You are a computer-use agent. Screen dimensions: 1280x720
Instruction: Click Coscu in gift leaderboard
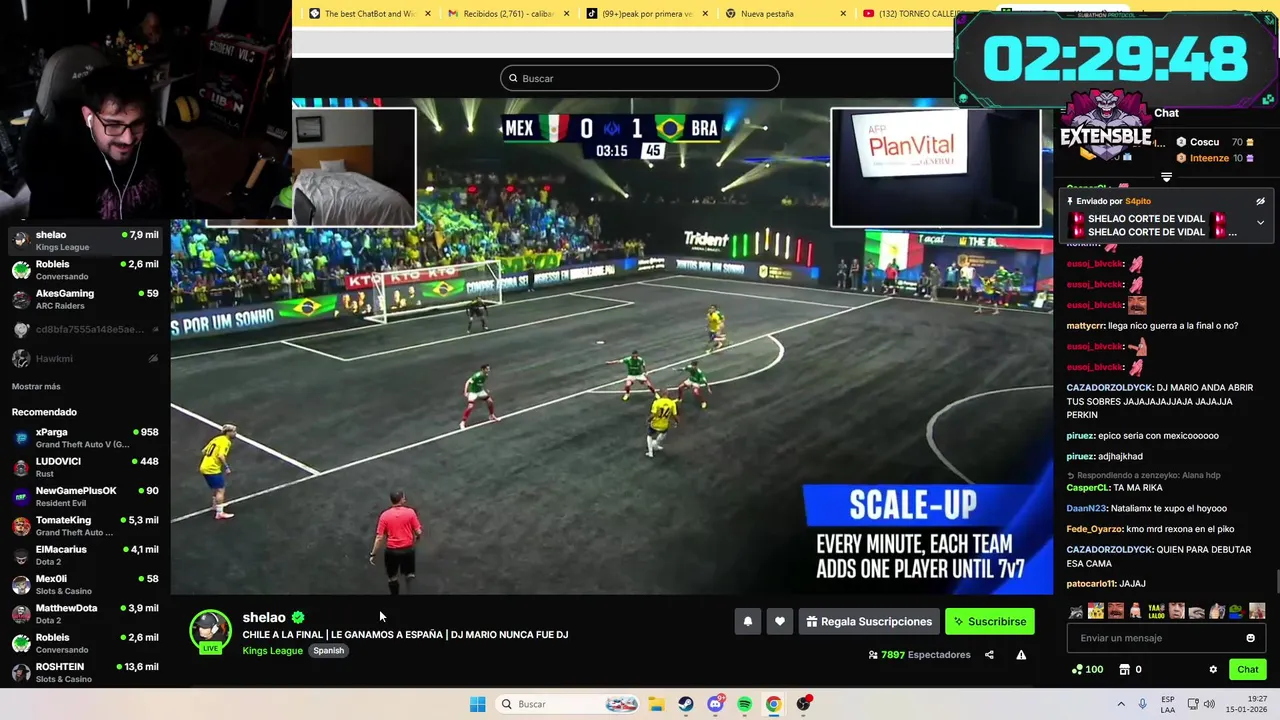(1204, 142)
